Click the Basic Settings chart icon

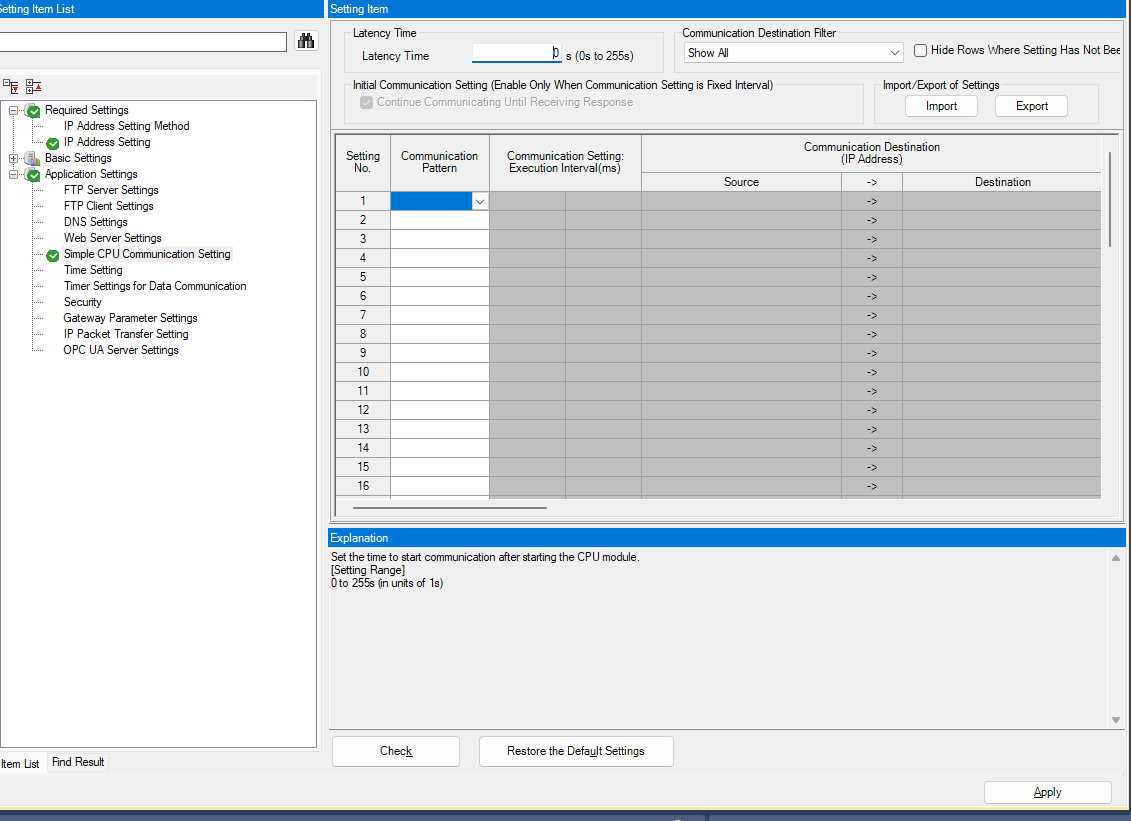tap(32, 159)
